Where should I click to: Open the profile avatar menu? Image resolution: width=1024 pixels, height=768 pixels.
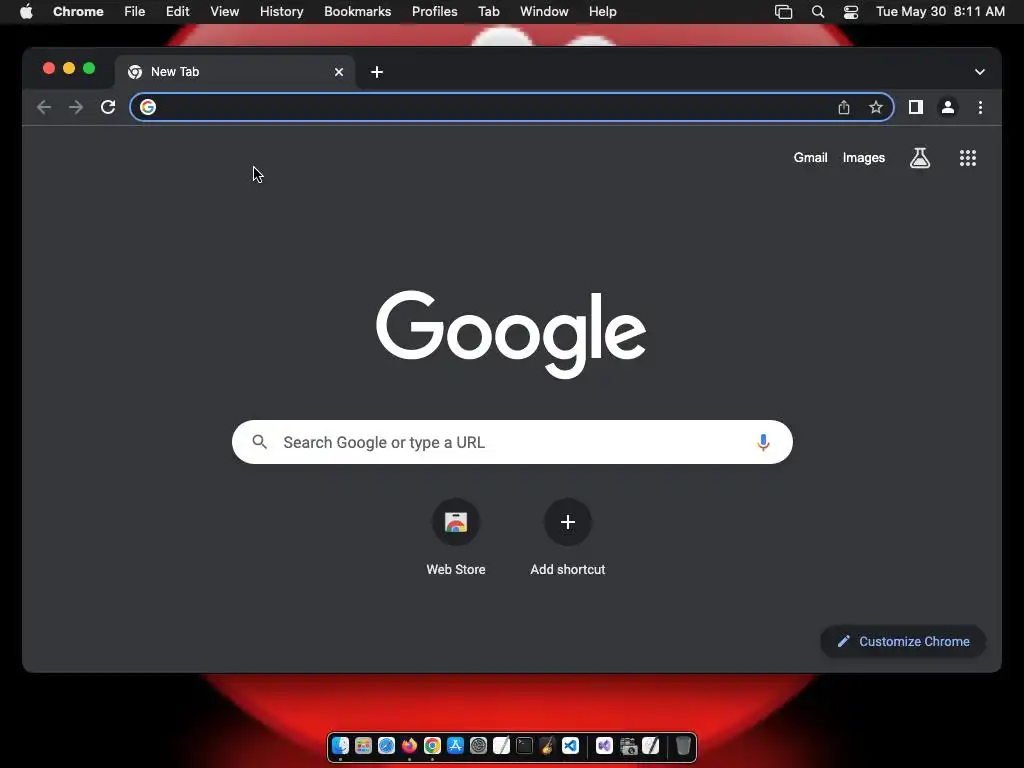click(x=948, y=107)
